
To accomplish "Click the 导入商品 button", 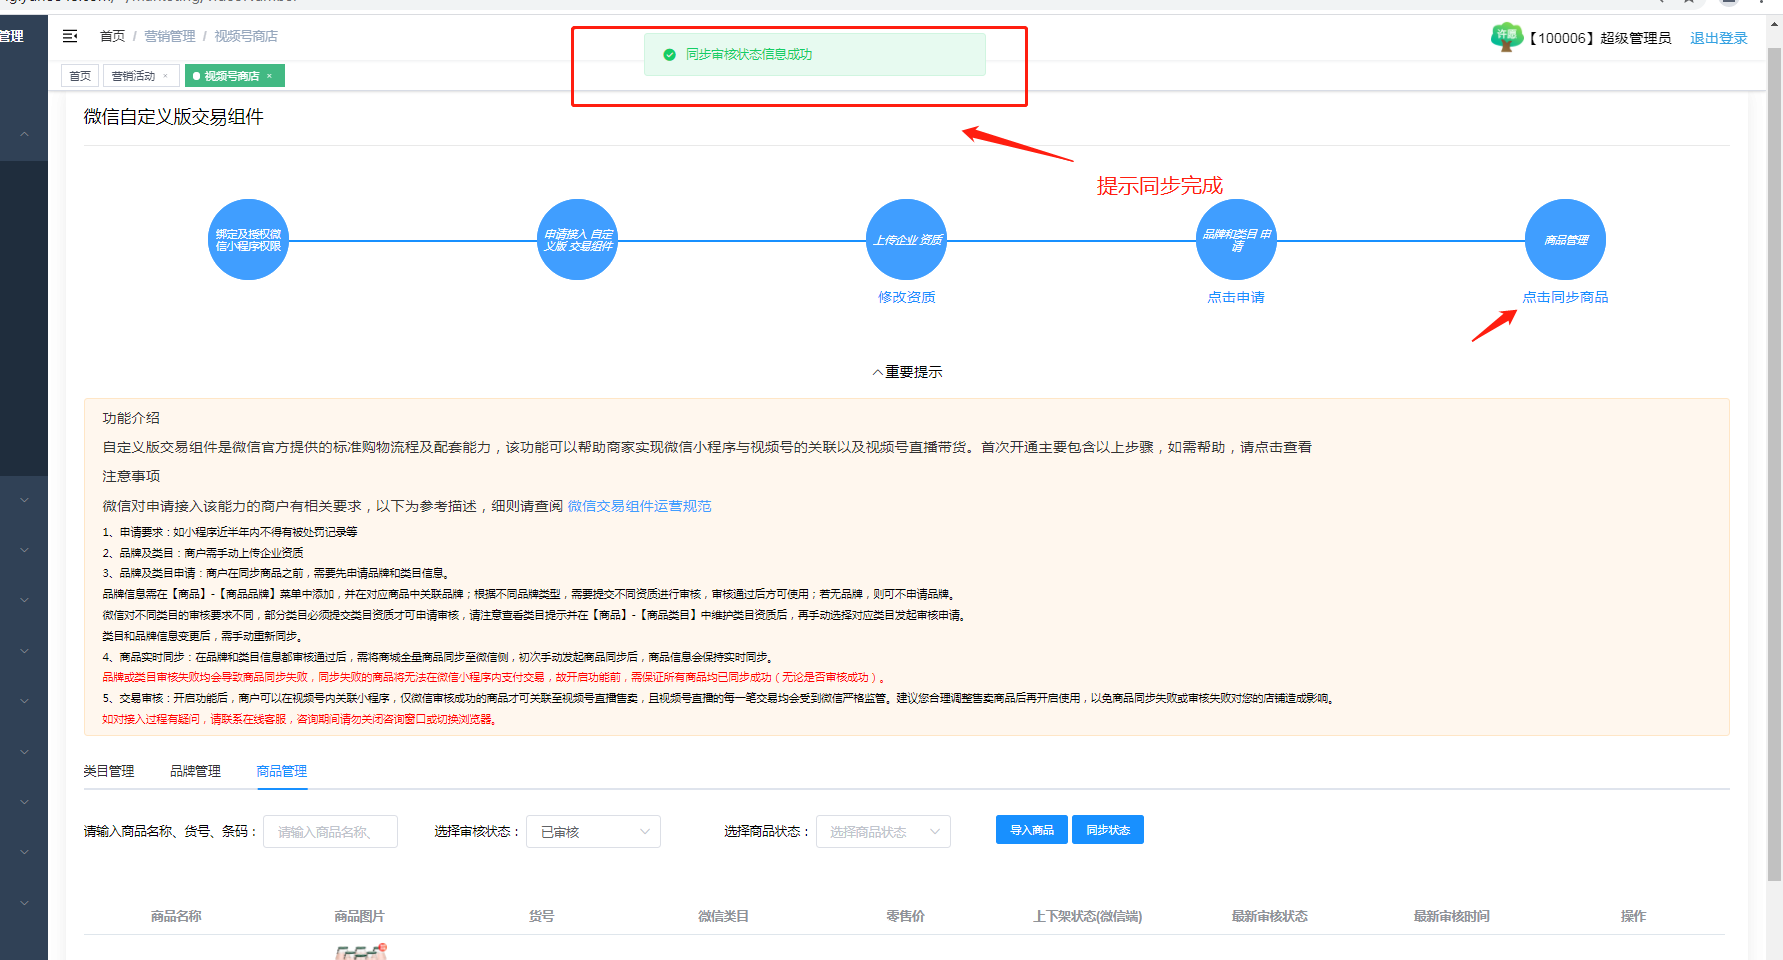I will click(x=1031, y=830).
